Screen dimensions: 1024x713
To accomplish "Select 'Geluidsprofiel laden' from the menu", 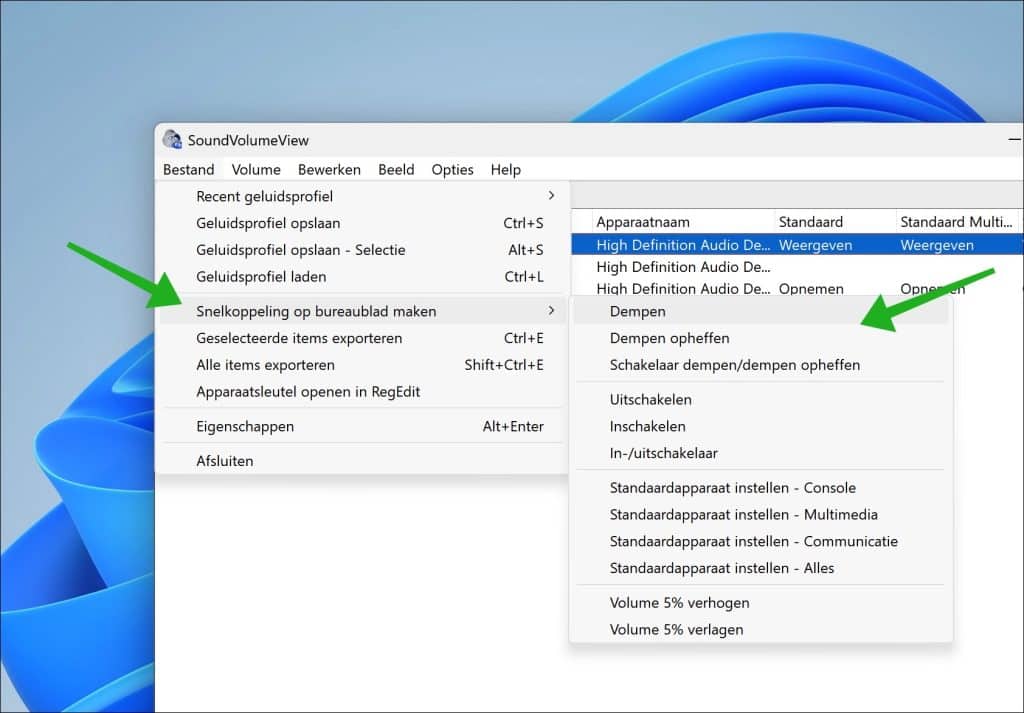I will point(361,277).
